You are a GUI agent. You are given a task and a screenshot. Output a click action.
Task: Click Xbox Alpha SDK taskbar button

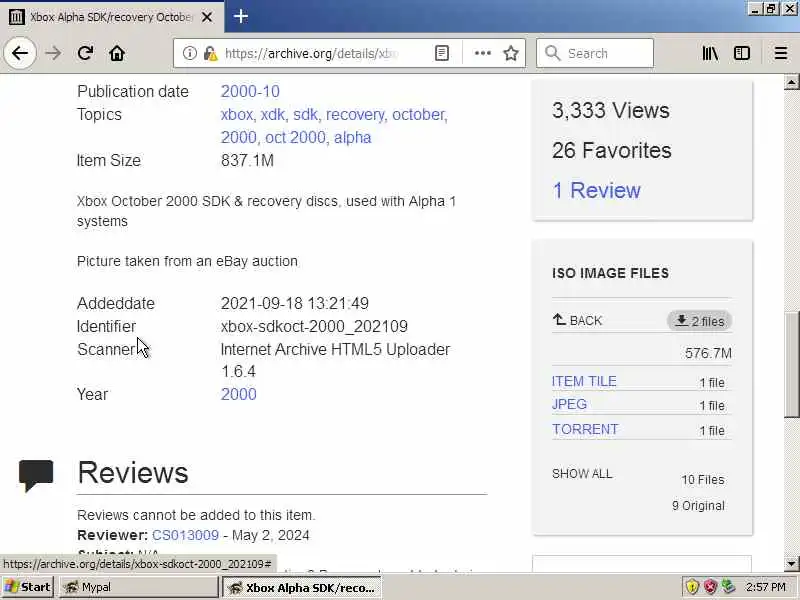click(x=302, y=588)
